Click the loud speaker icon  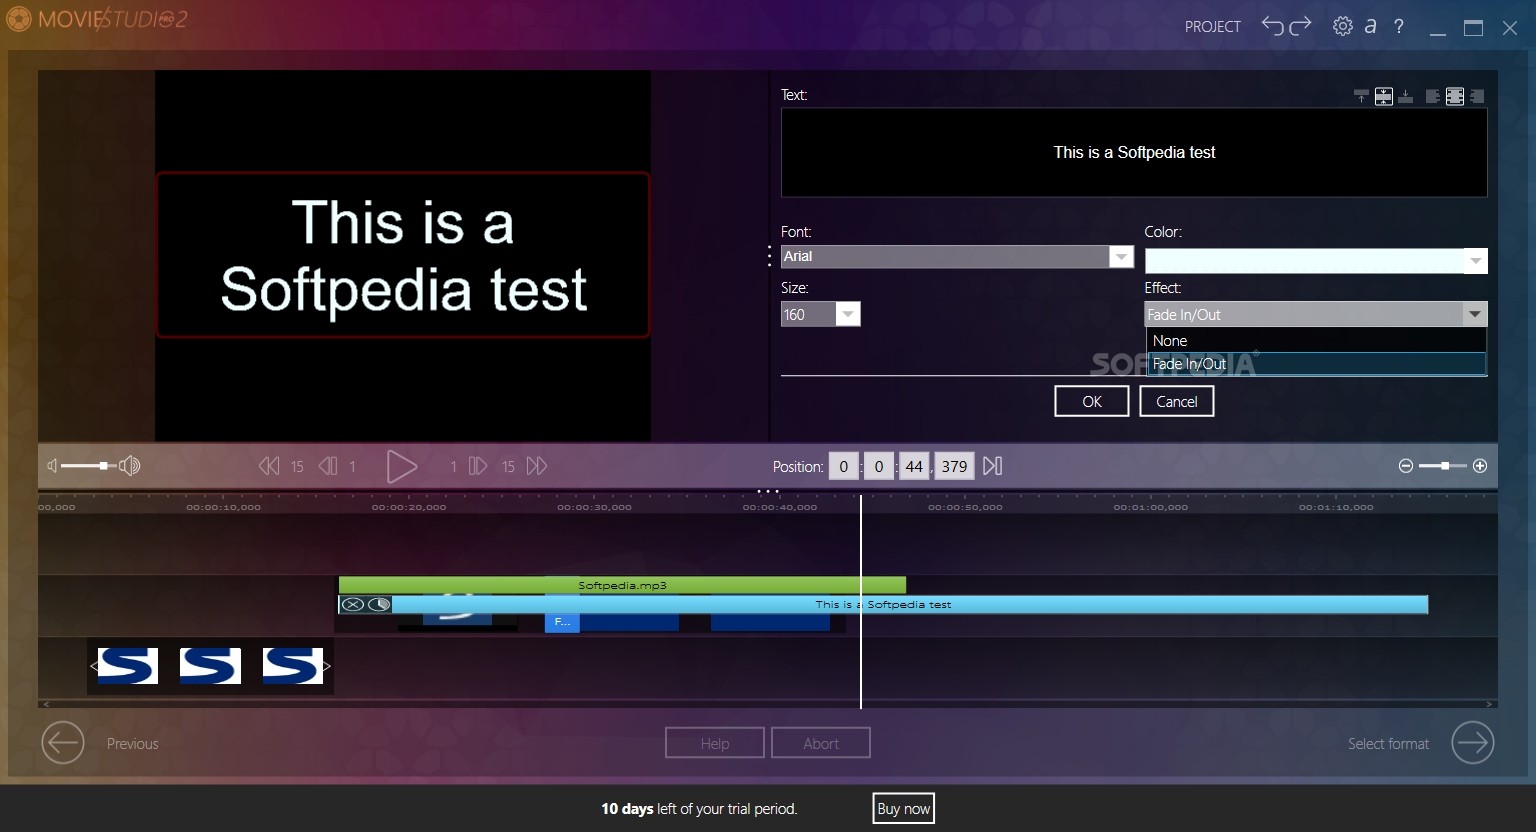[130, 466]
